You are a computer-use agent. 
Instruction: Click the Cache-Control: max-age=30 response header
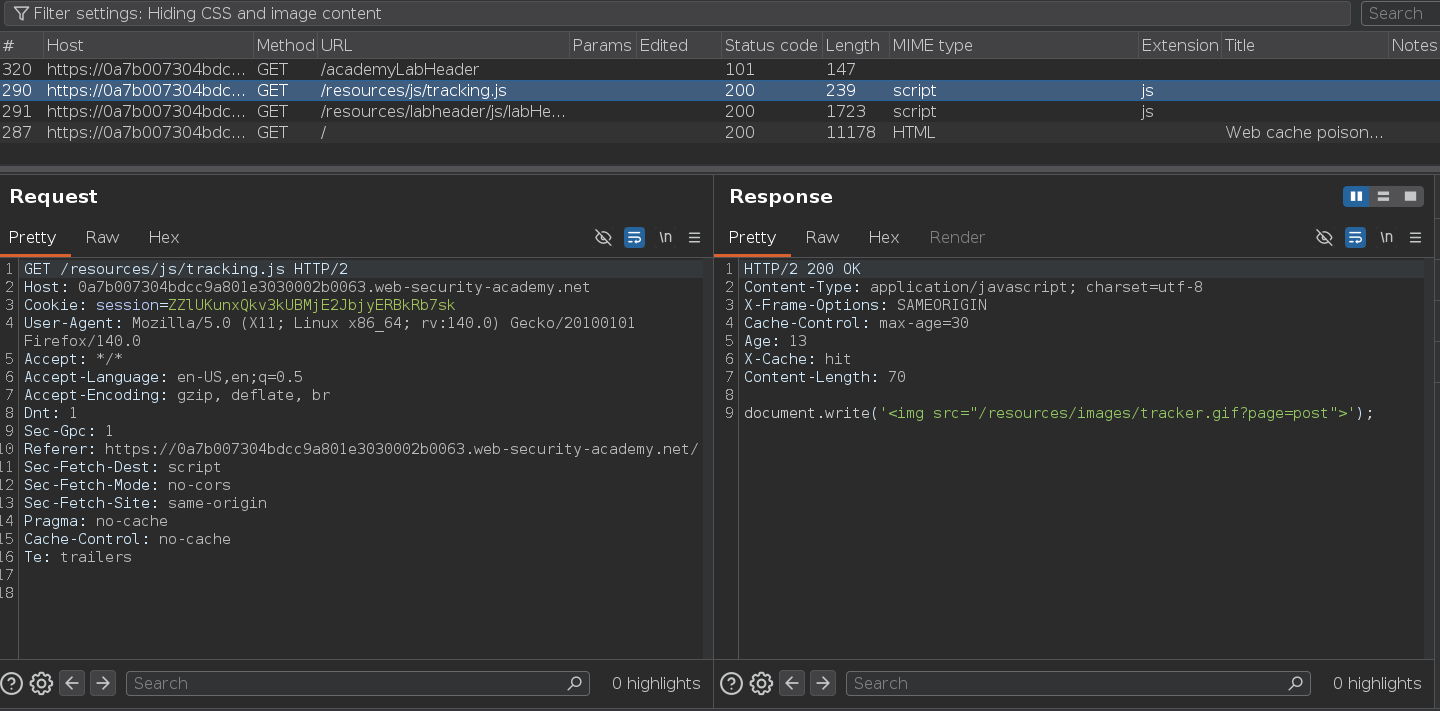pos(856,323)
